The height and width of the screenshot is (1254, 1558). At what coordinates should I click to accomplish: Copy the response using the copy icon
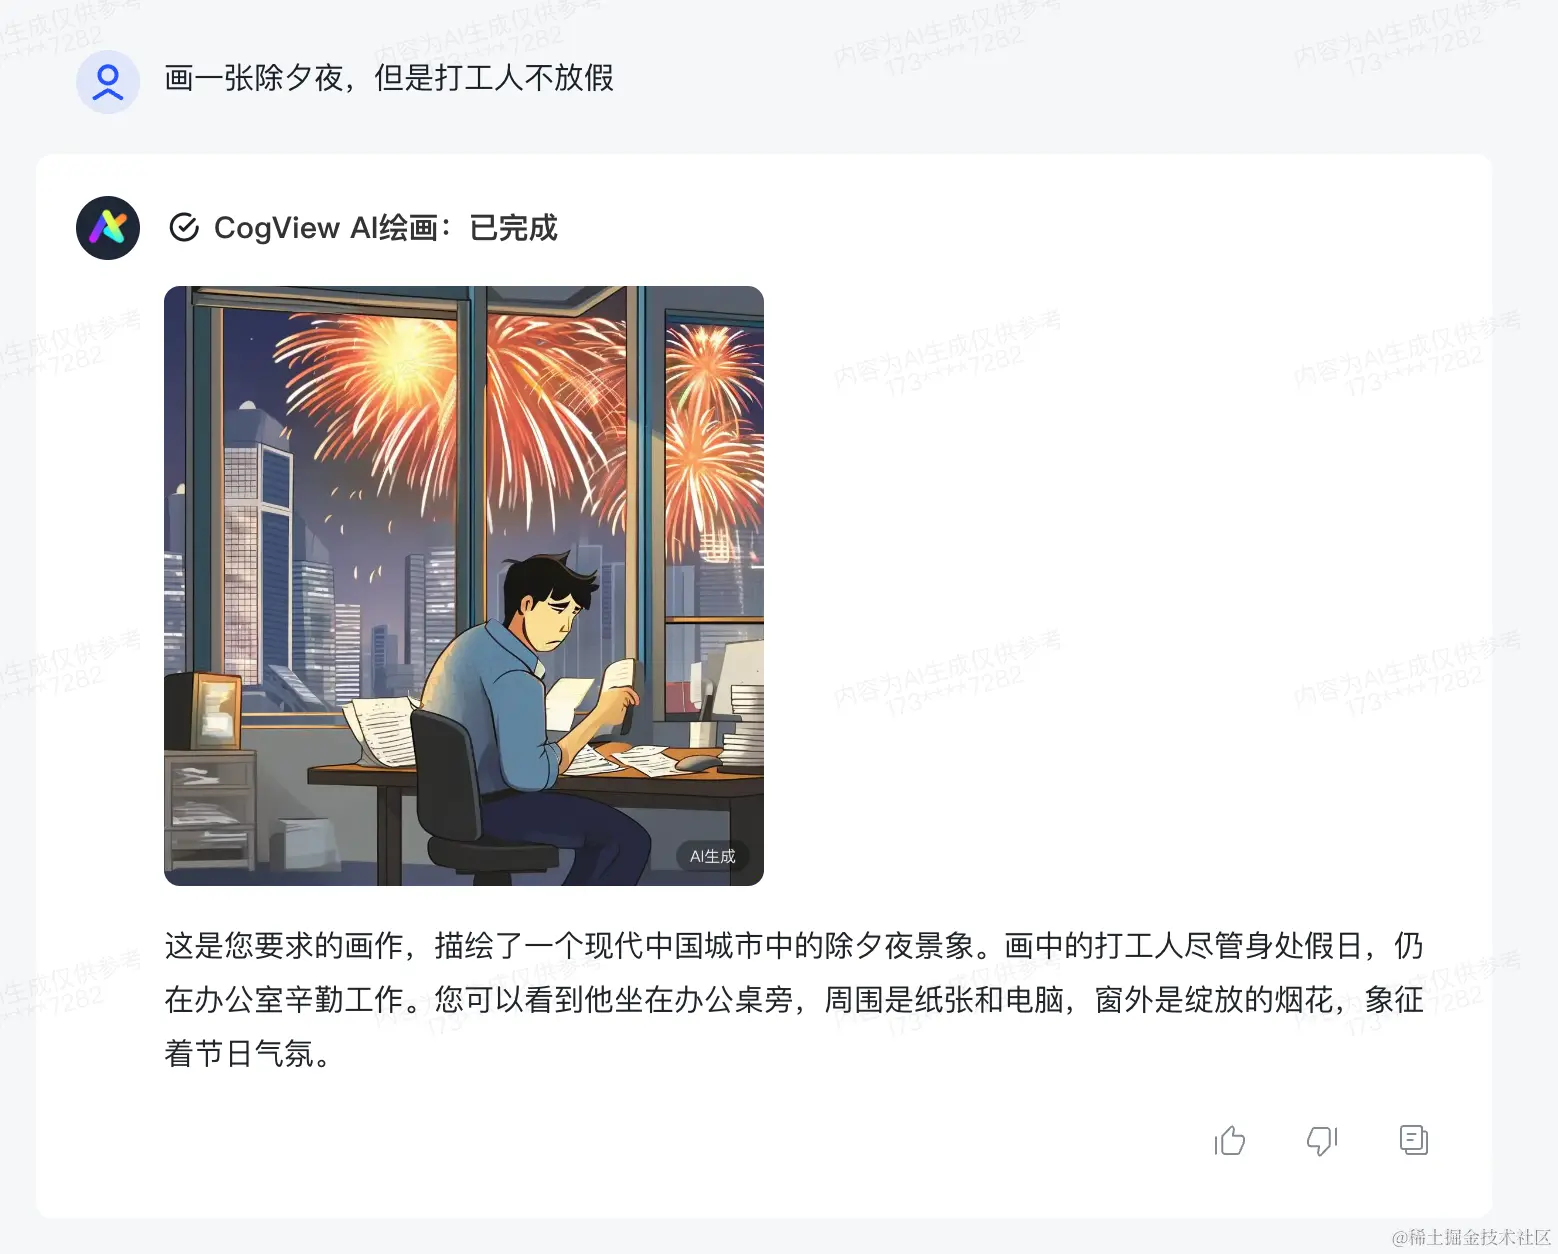click(x=1414, y=1140)
